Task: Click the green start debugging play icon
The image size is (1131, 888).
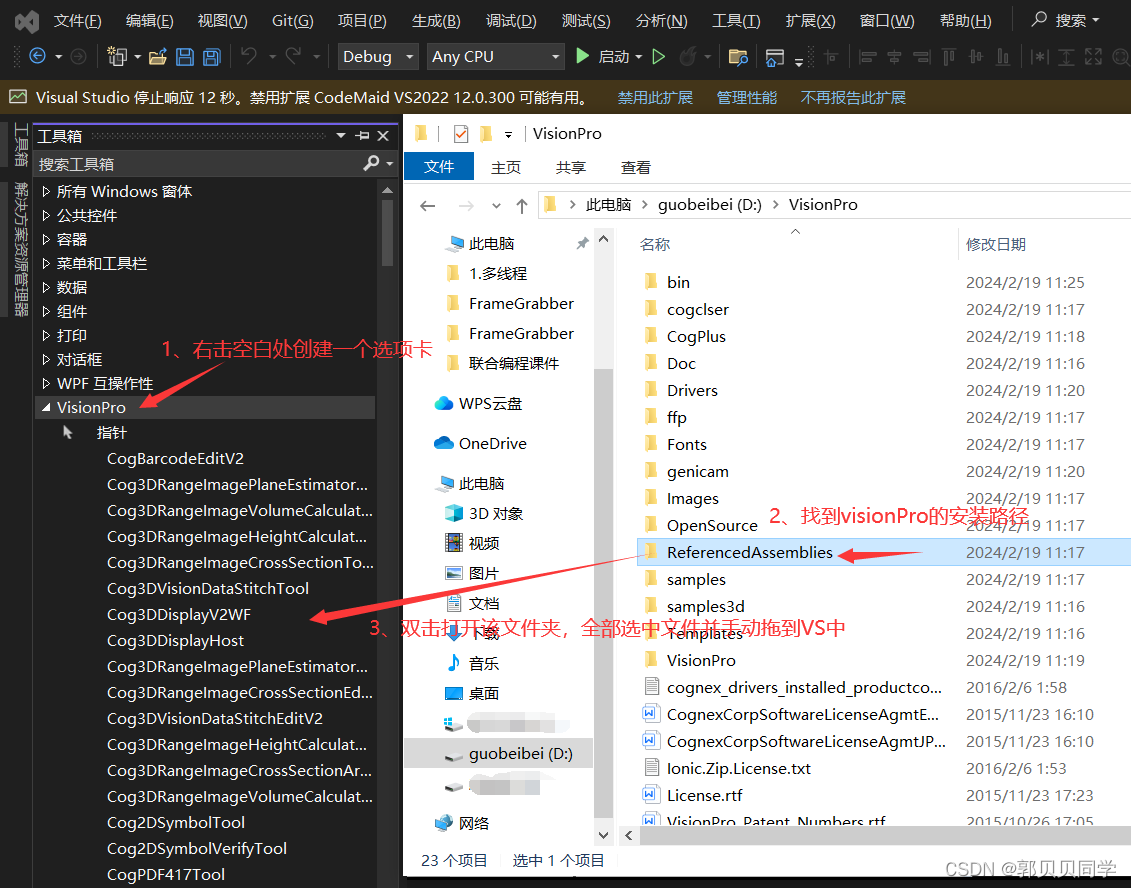Action: click(x=582, y=56)
